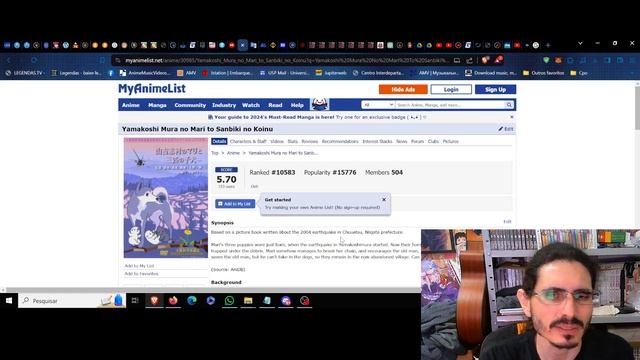Click the browser reload button
Viewport: 640px width, 360px height.
click(34, 60)
